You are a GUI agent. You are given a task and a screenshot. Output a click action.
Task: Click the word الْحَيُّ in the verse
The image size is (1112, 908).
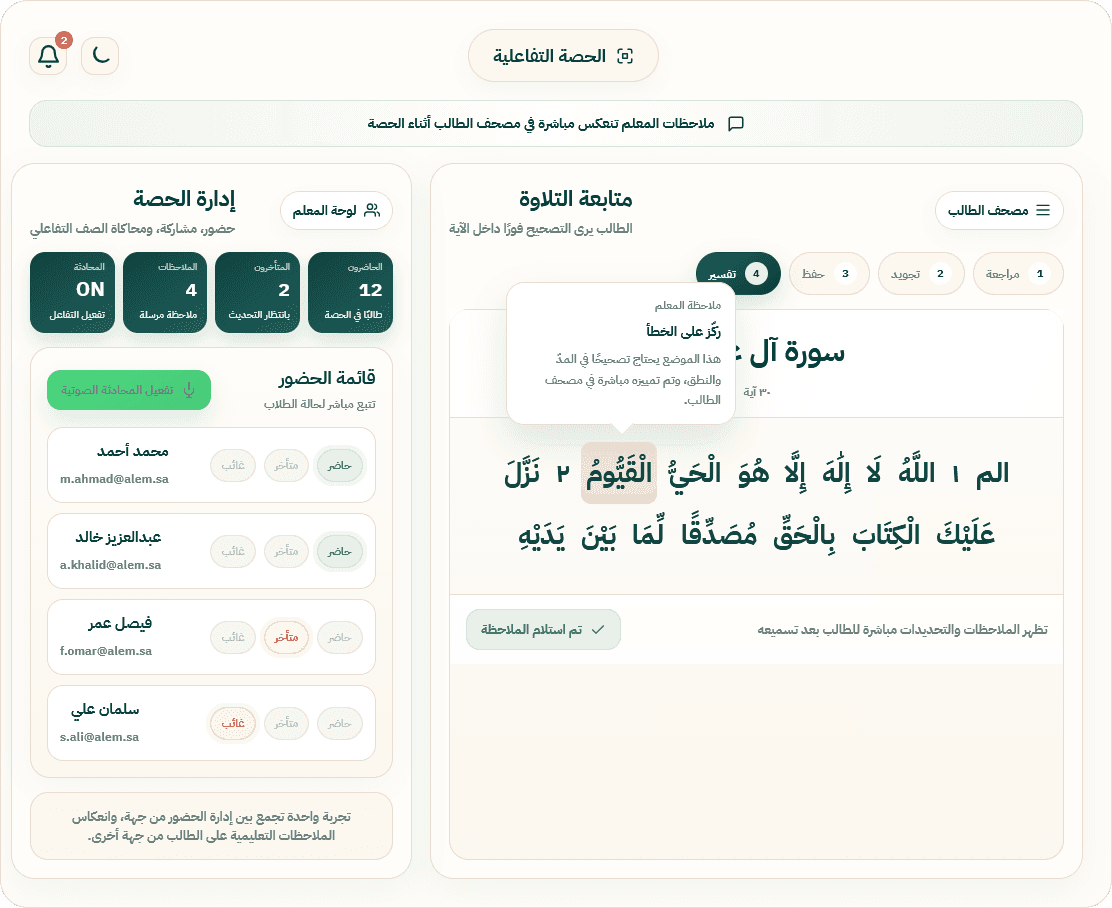694,473
